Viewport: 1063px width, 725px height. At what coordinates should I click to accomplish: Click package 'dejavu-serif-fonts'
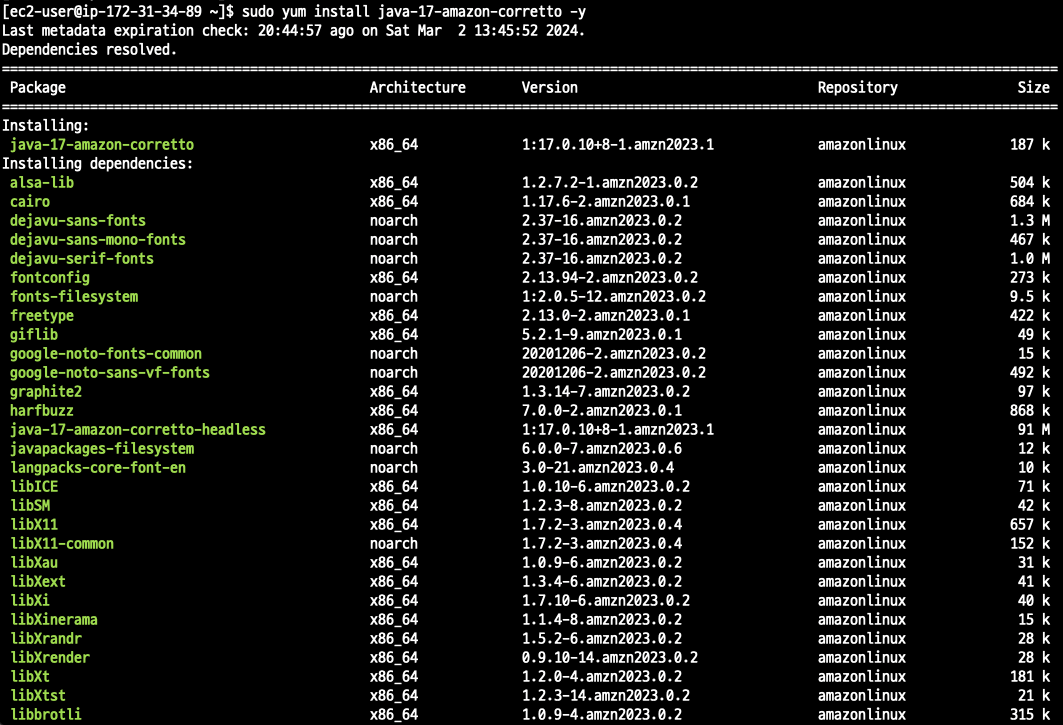(x=82, y=258)
